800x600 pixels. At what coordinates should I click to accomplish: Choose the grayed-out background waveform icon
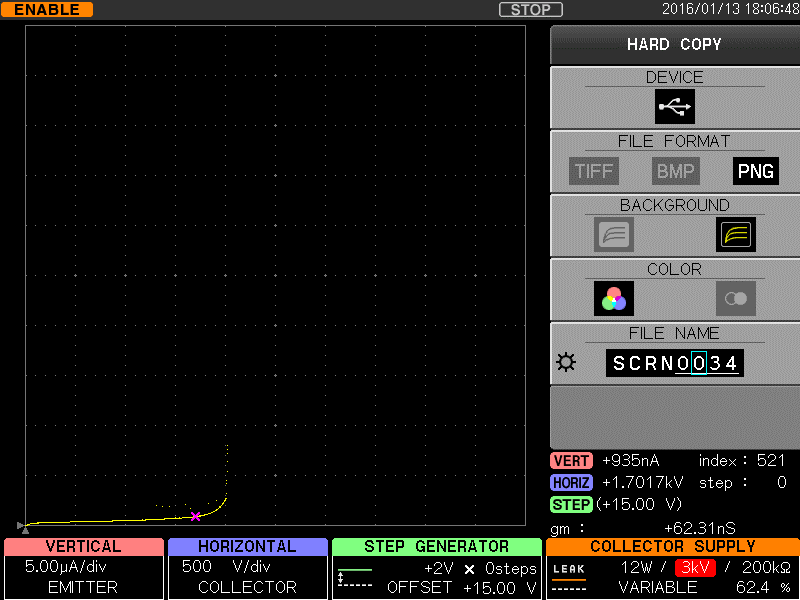tap(614, 235)
